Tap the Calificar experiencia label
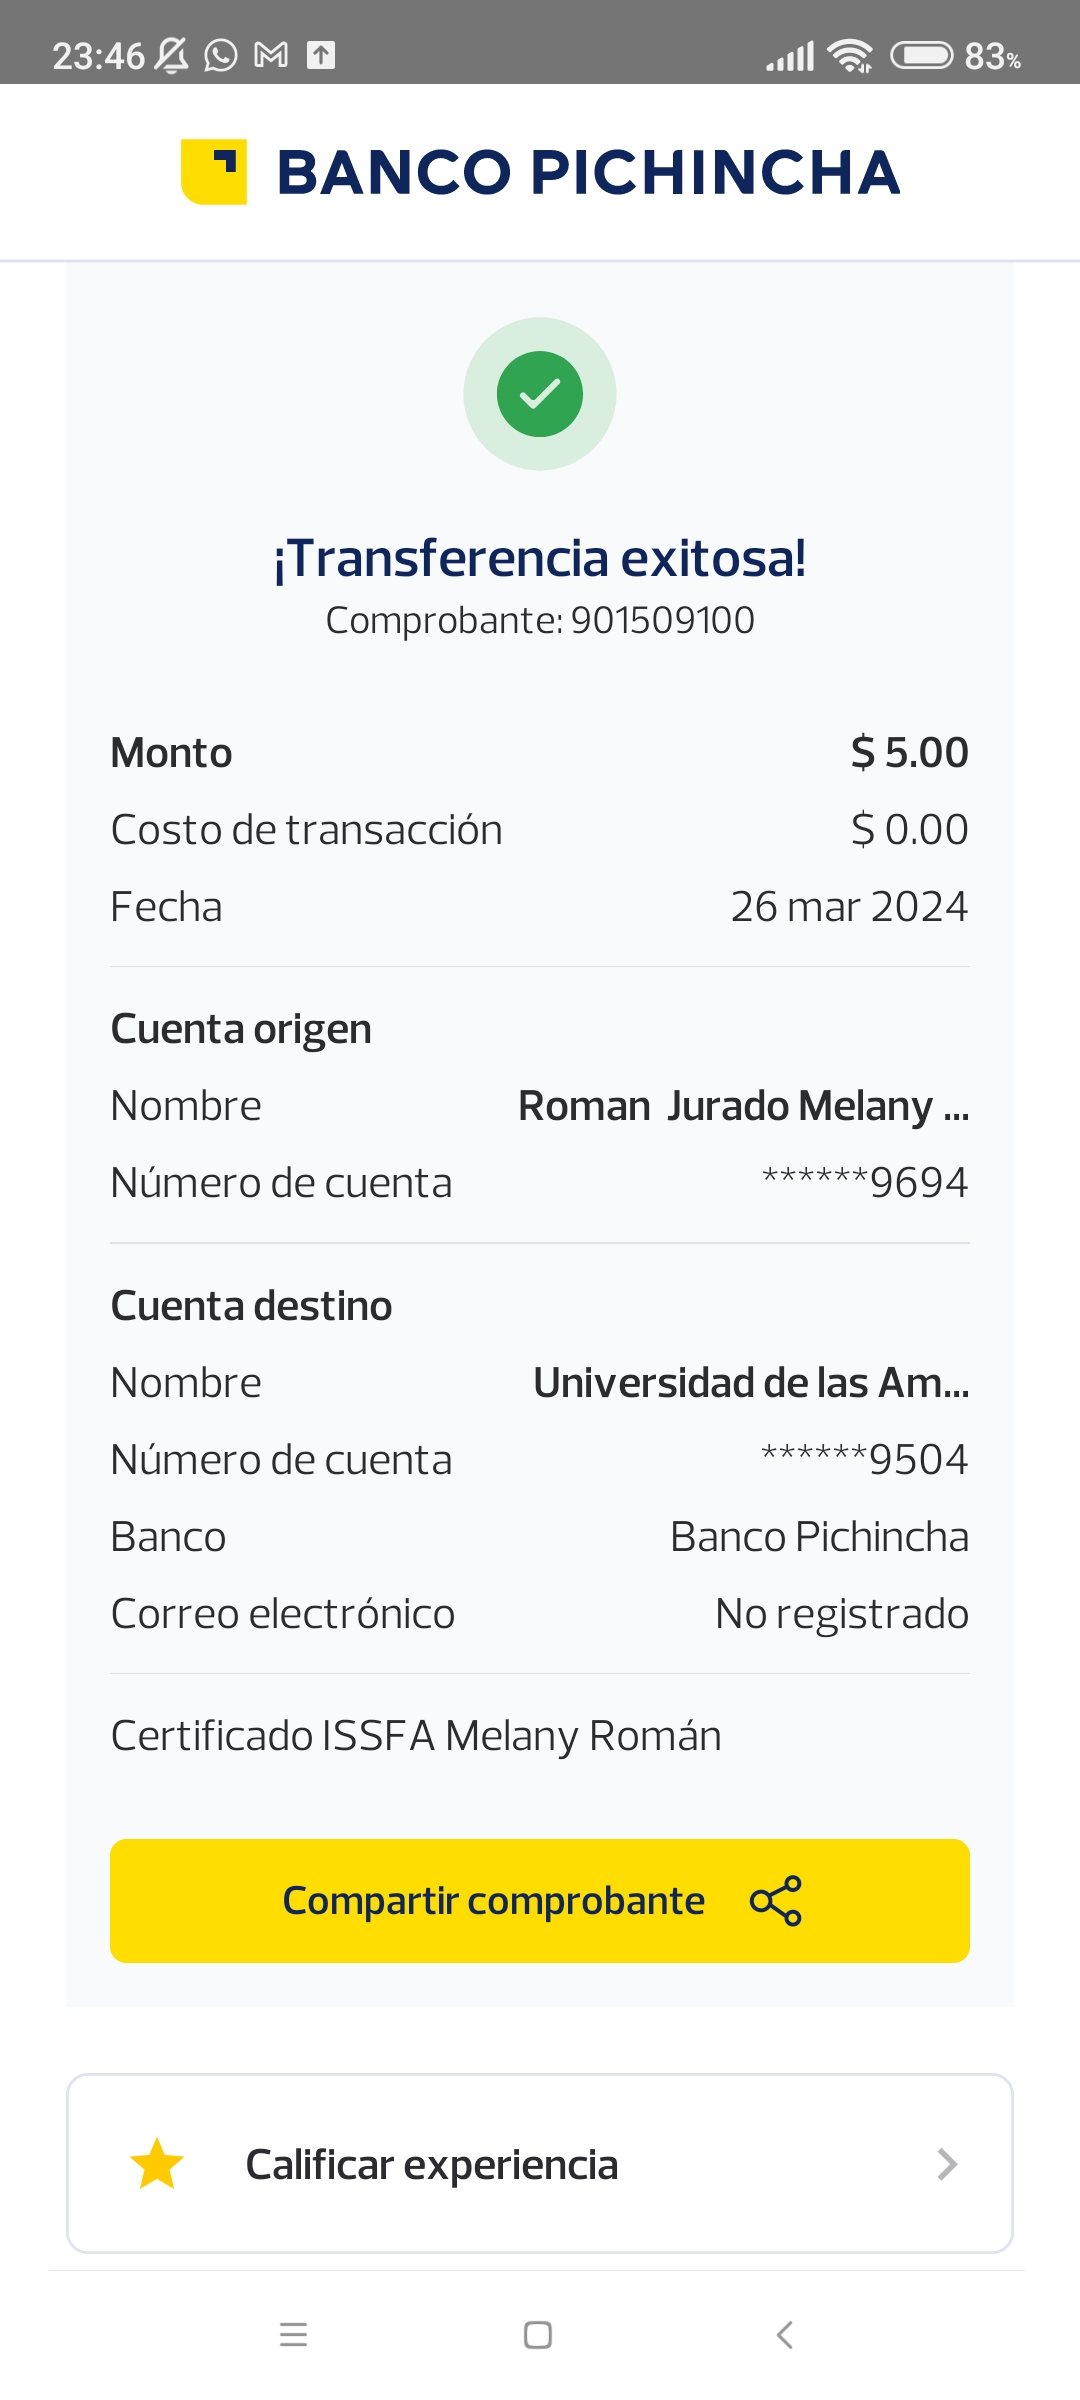This screenshot has height=2400, width=1080. (x=432, y=2165)
